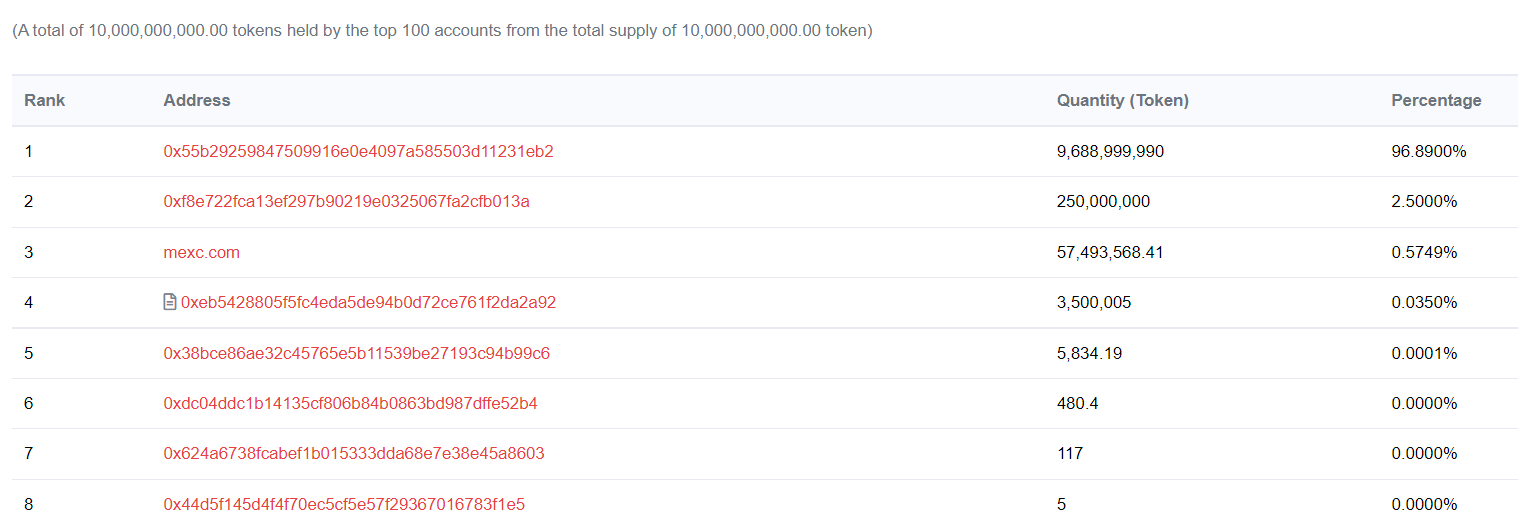Open address 0x44d5f145d4f4f70ec5cf5e57f29367016783f1e5
The width and height of the screenshot is (1518, 530).
344,504
